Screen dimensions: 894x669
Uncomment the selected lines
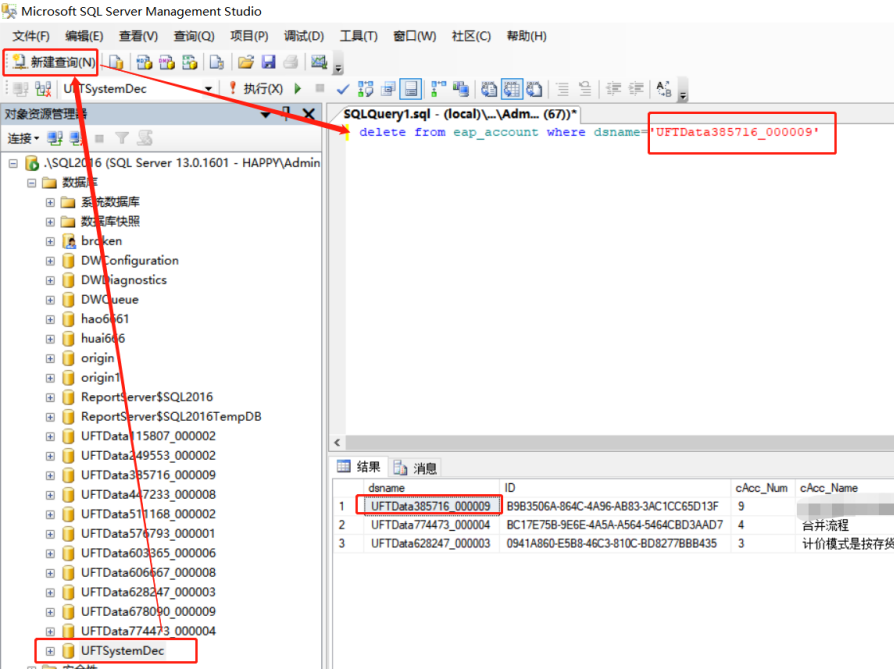point(585,89)
